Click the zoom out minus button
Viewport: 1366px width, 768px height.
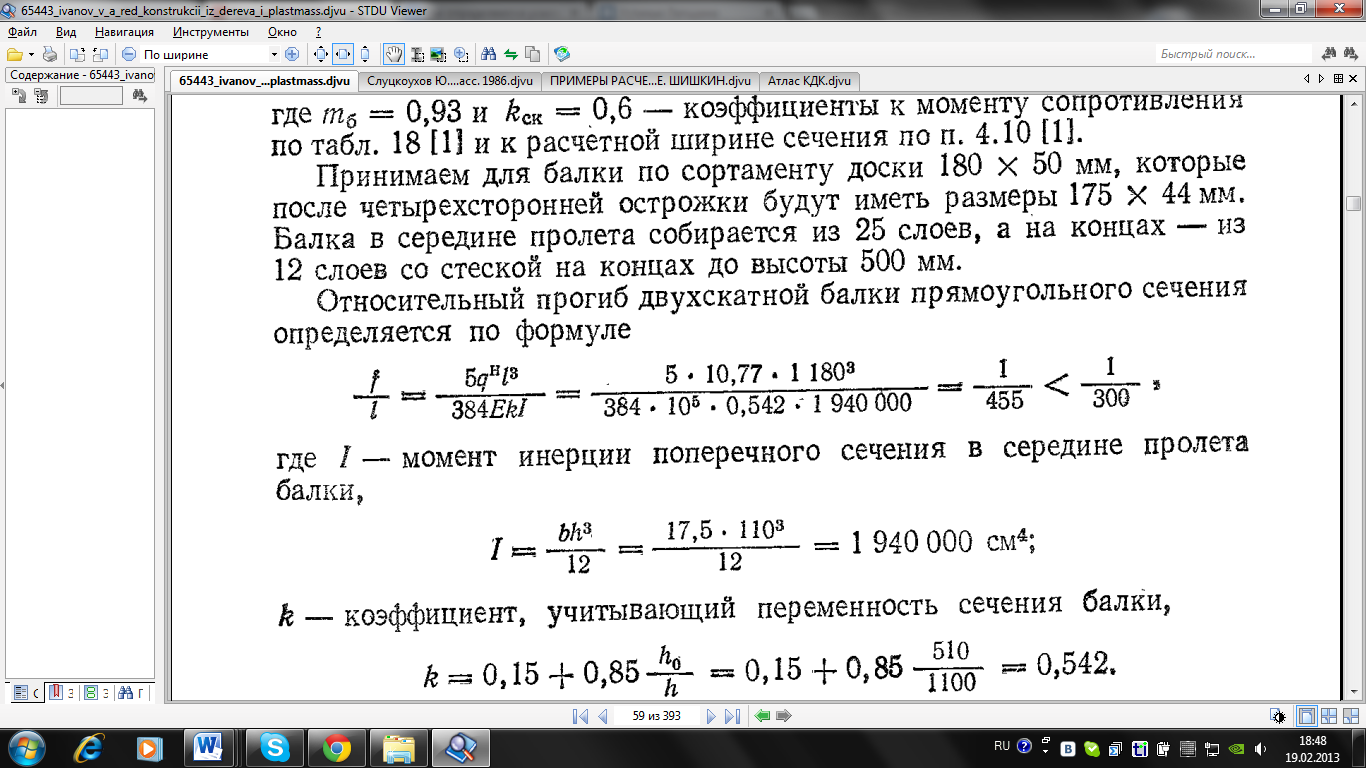coord(129,54)
